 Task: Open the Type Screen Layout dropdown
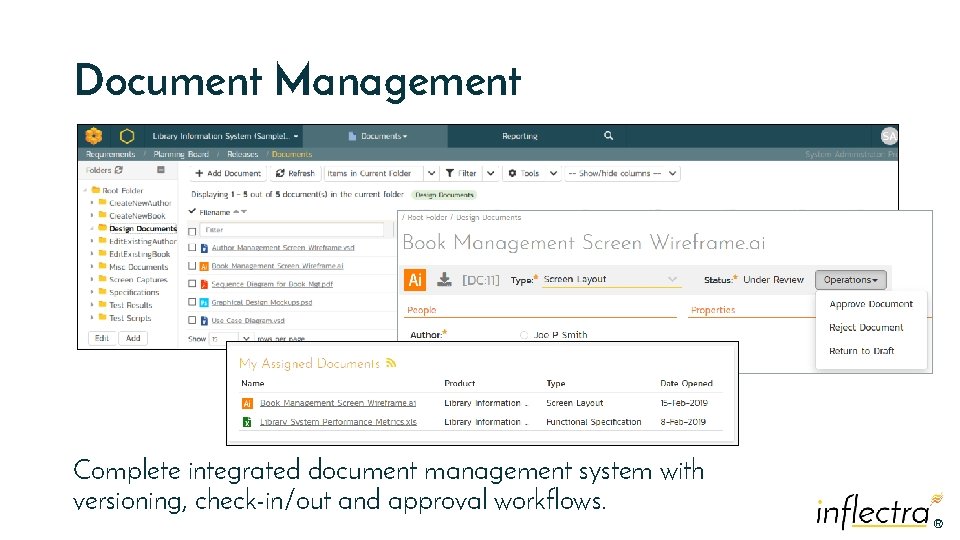coord(611,279)
